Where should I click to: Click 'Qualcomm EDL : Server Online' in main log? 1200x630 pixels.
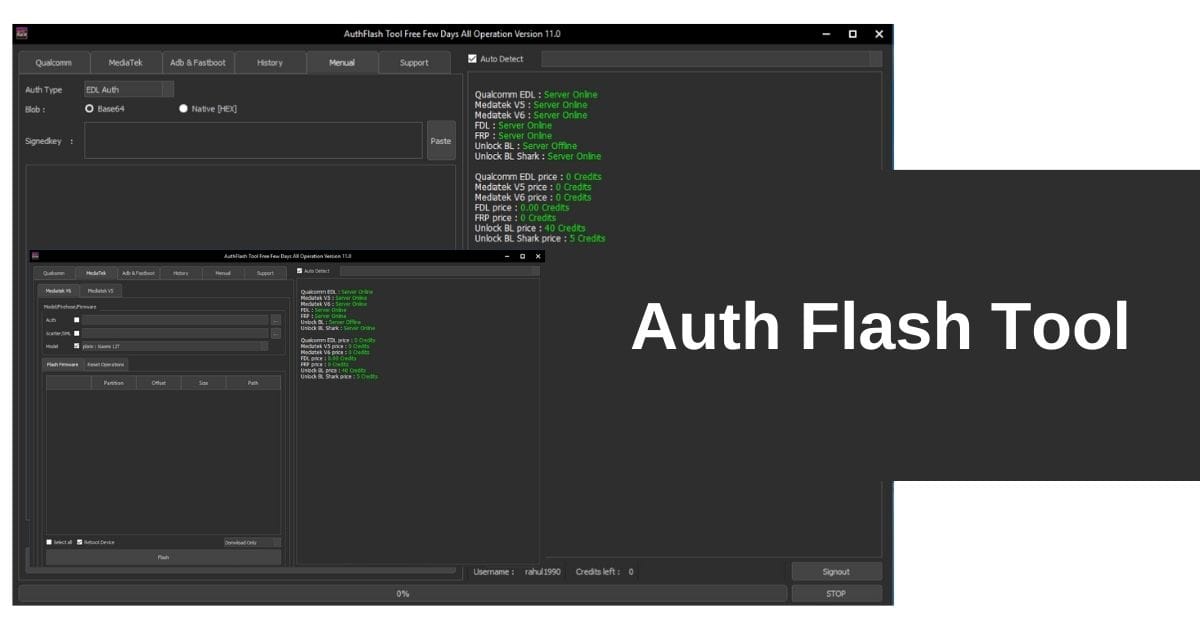click(536, 95)
